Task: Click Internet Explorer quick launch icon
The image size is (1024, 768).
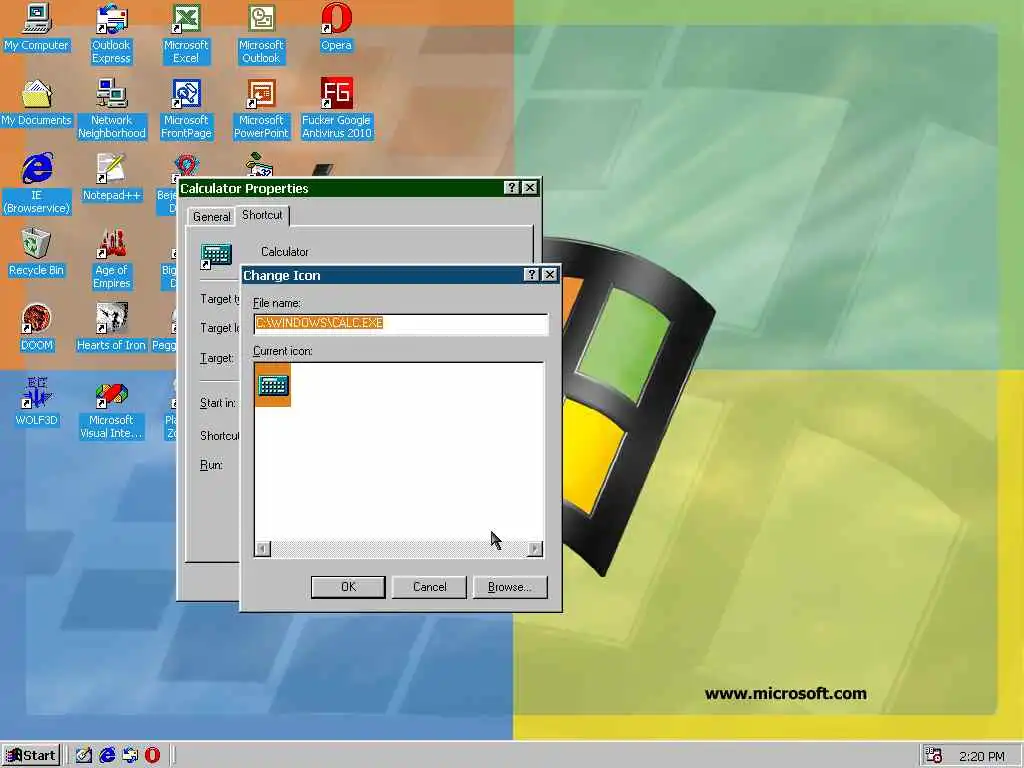Action: pyautogui.click(x=107, y=756)
